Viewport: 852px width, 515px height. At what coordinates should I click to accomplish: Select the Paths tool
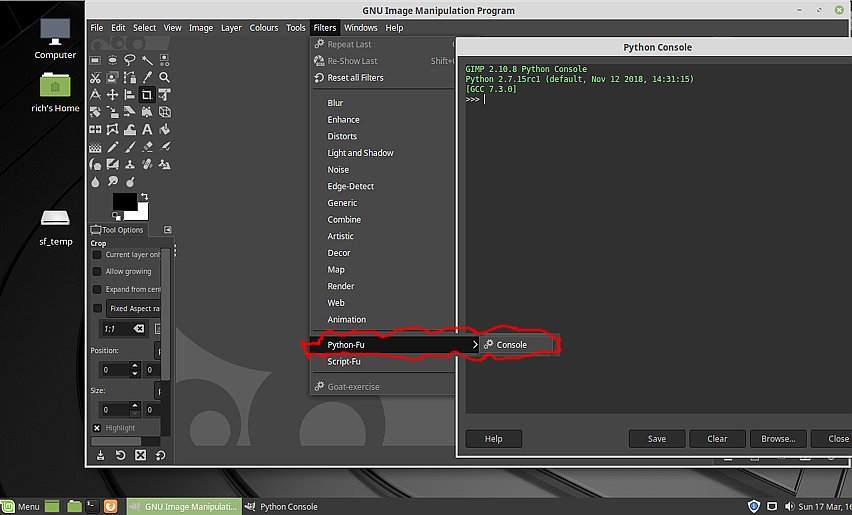(130, 77)
